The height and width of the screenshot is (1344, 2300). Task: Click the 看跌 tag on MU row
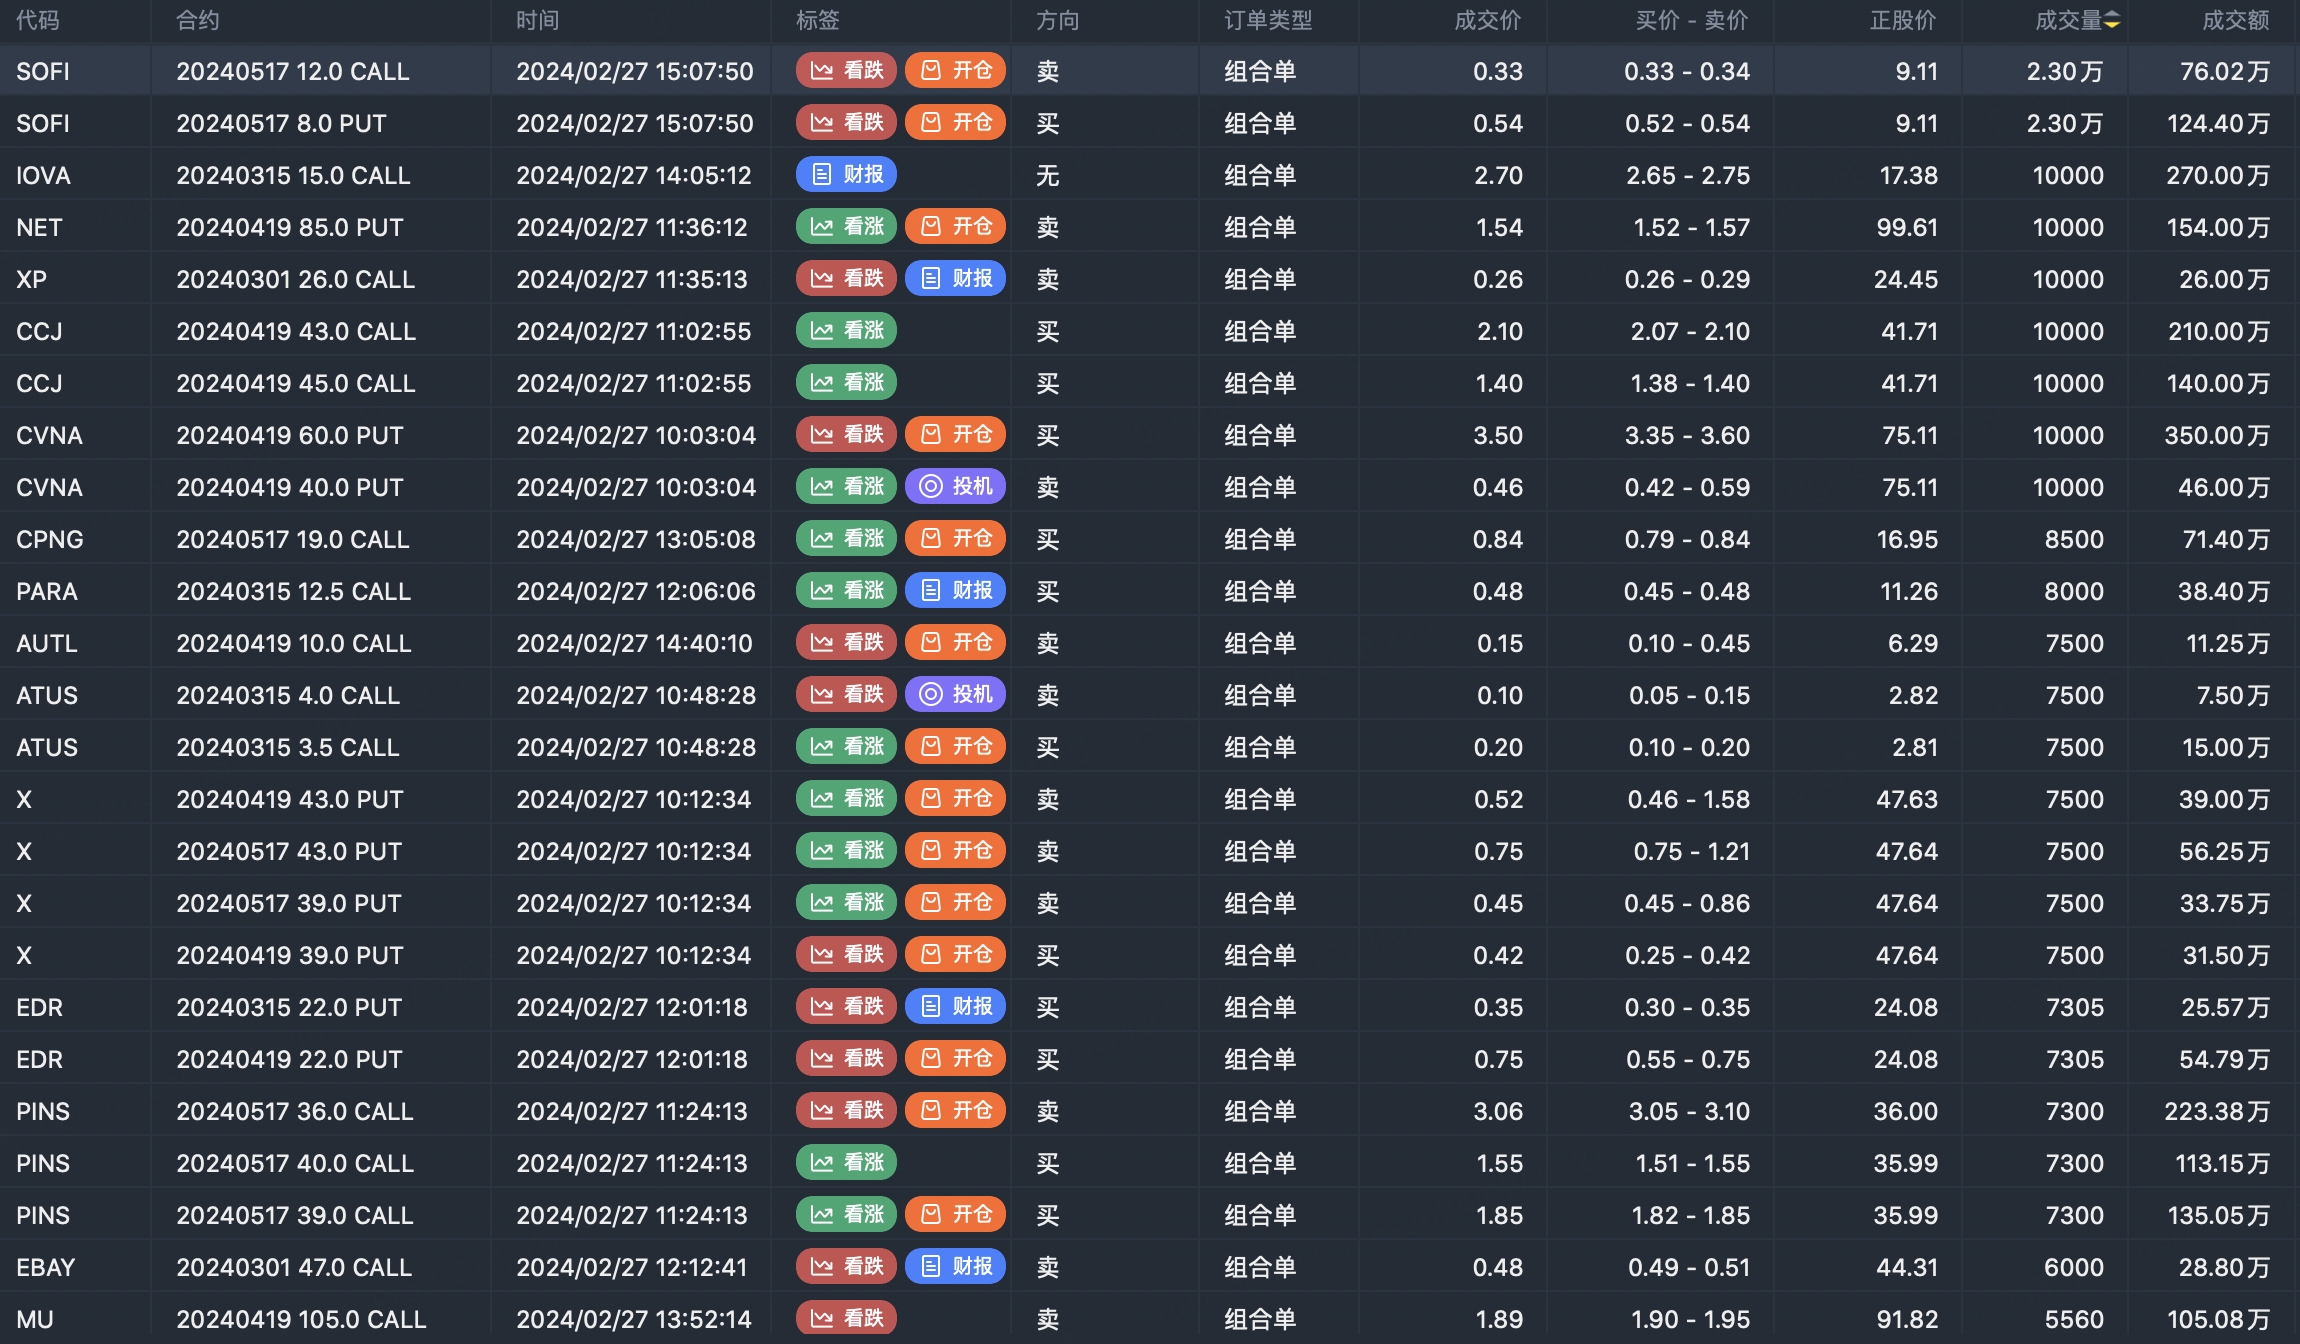(x=846, y=1318)
